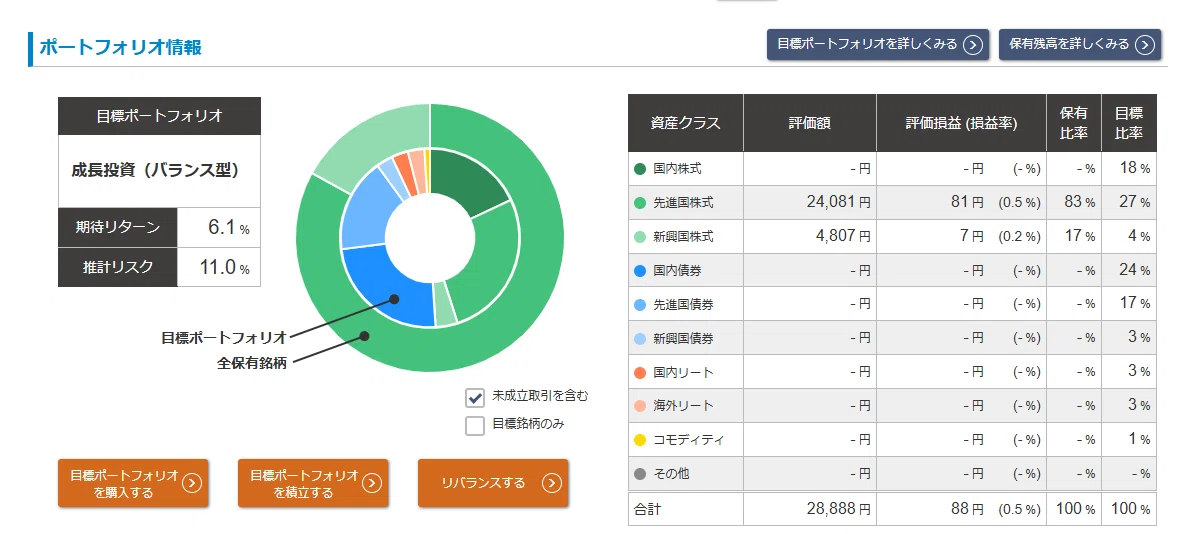
Task: Click 17% holding ratio of 新興国株式
Action: point(1074,237)
